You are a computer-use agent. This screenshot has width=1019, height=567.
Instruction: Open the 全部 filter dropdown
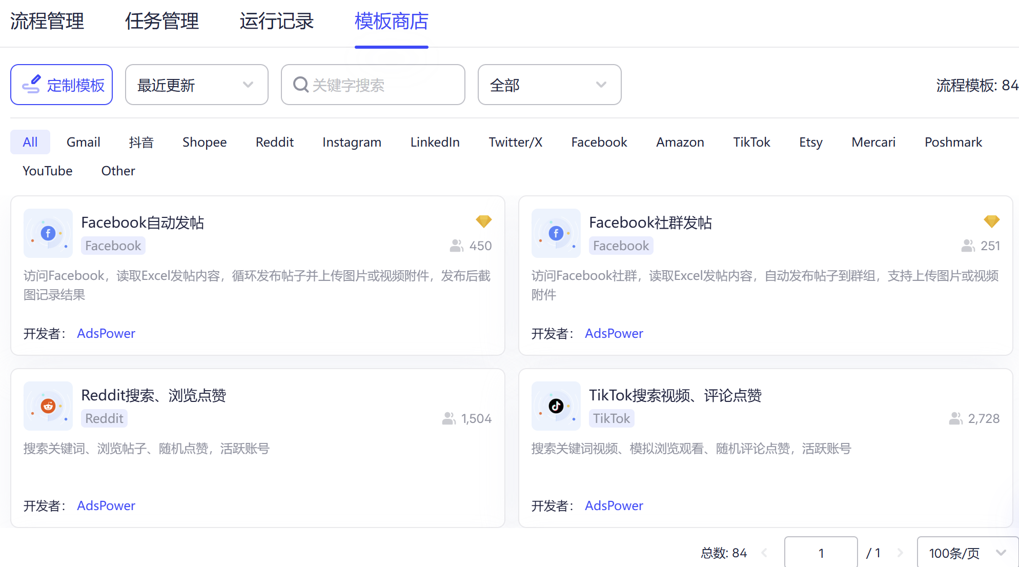tap(549, 85)
